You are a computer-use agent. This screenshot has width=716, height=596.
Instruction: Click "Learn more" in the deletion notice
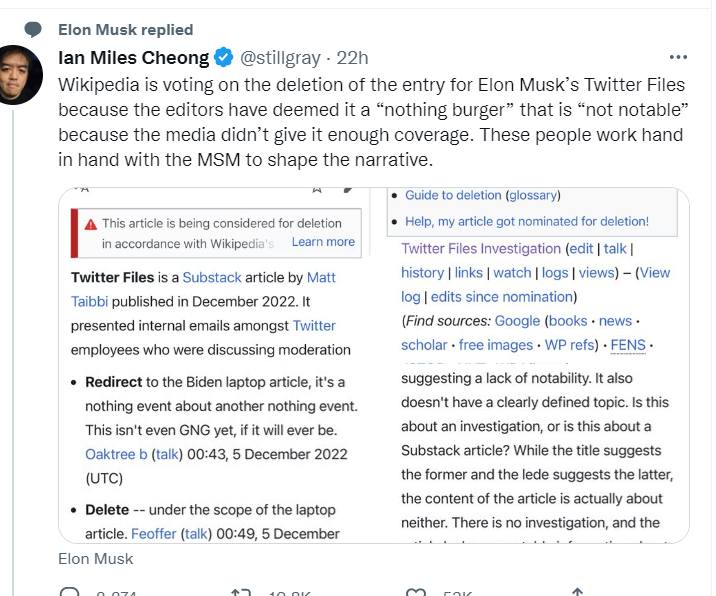(x=323, y=242)
